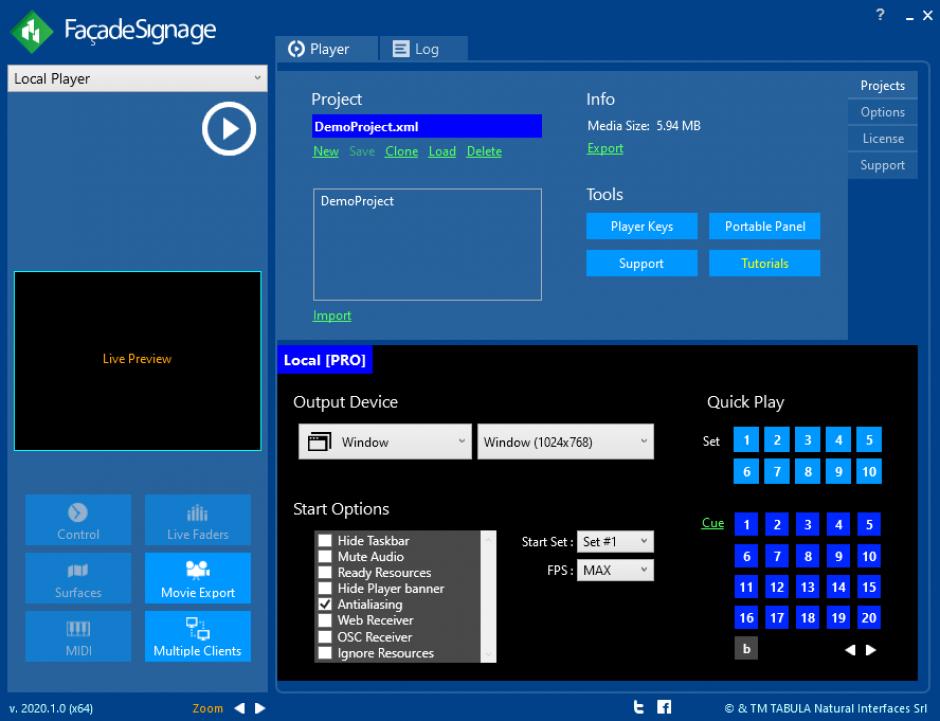This screenshot has width=940, height=721.
Task: Enable Web Receiver option
Action: (x=325, y=620)
